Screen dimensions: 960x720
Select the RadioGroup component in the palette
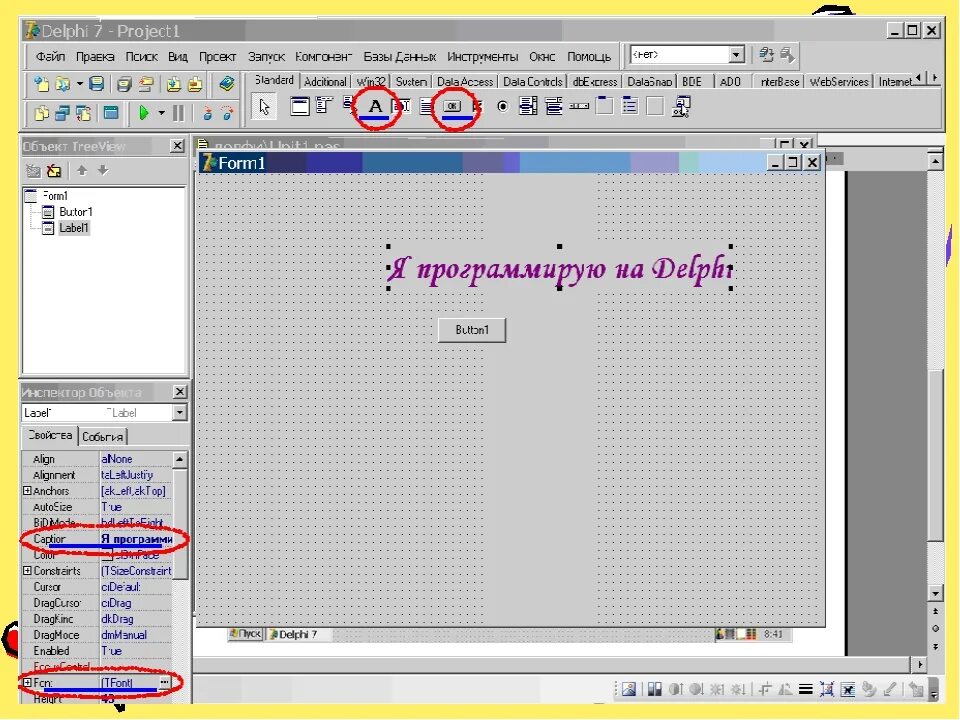pos(629,107)
